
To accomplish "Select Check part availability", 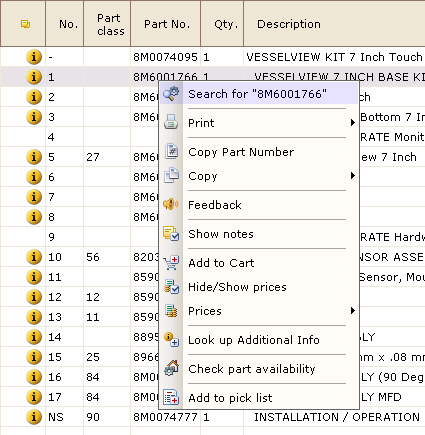I will click(252, 369).
